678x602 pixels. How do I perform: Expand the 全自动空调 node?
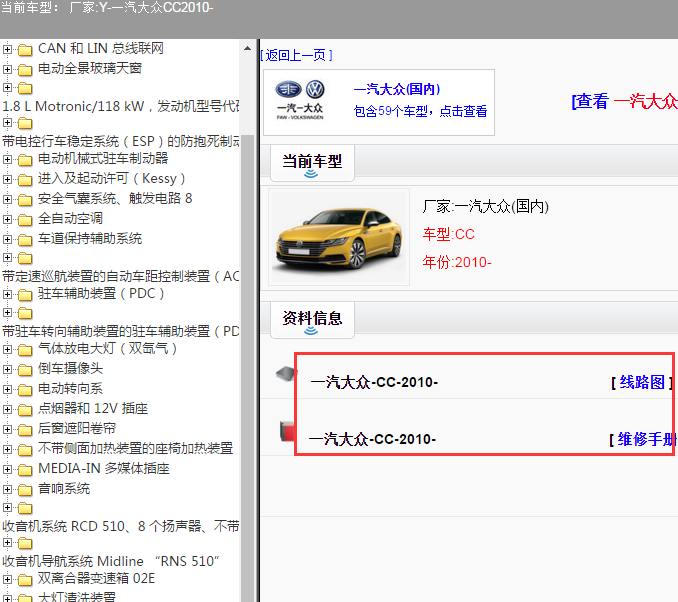7,219
